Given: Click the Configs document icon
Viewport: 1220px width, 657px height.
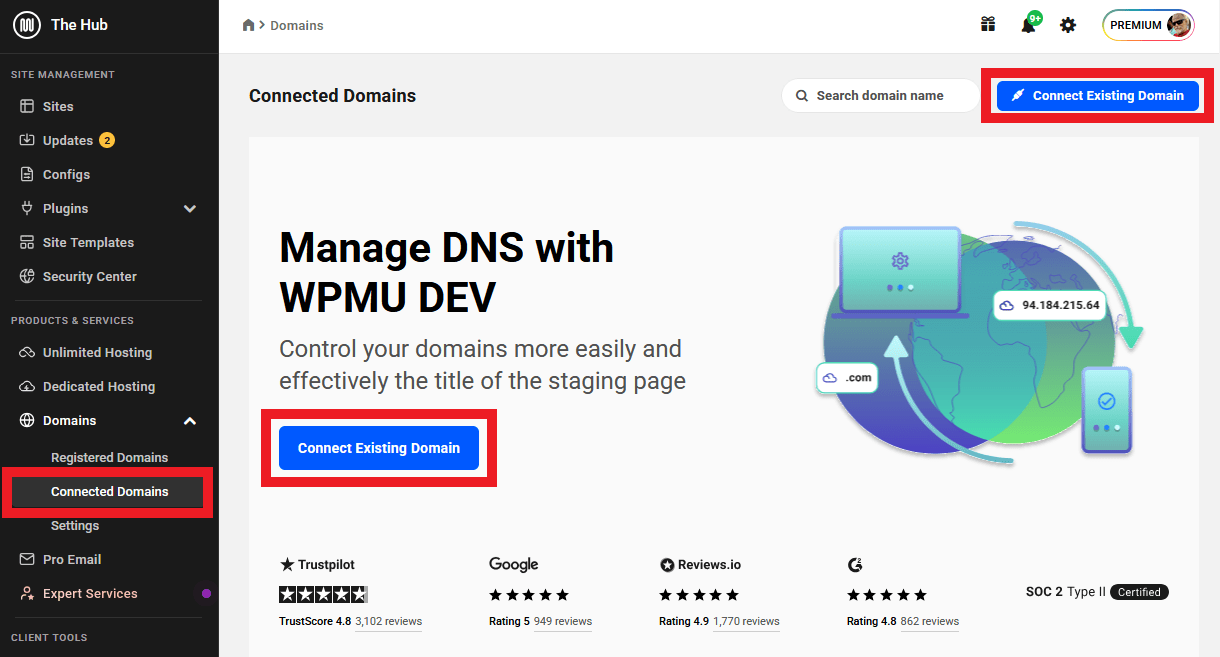Looking at the screenshot, I should point(27,174).
